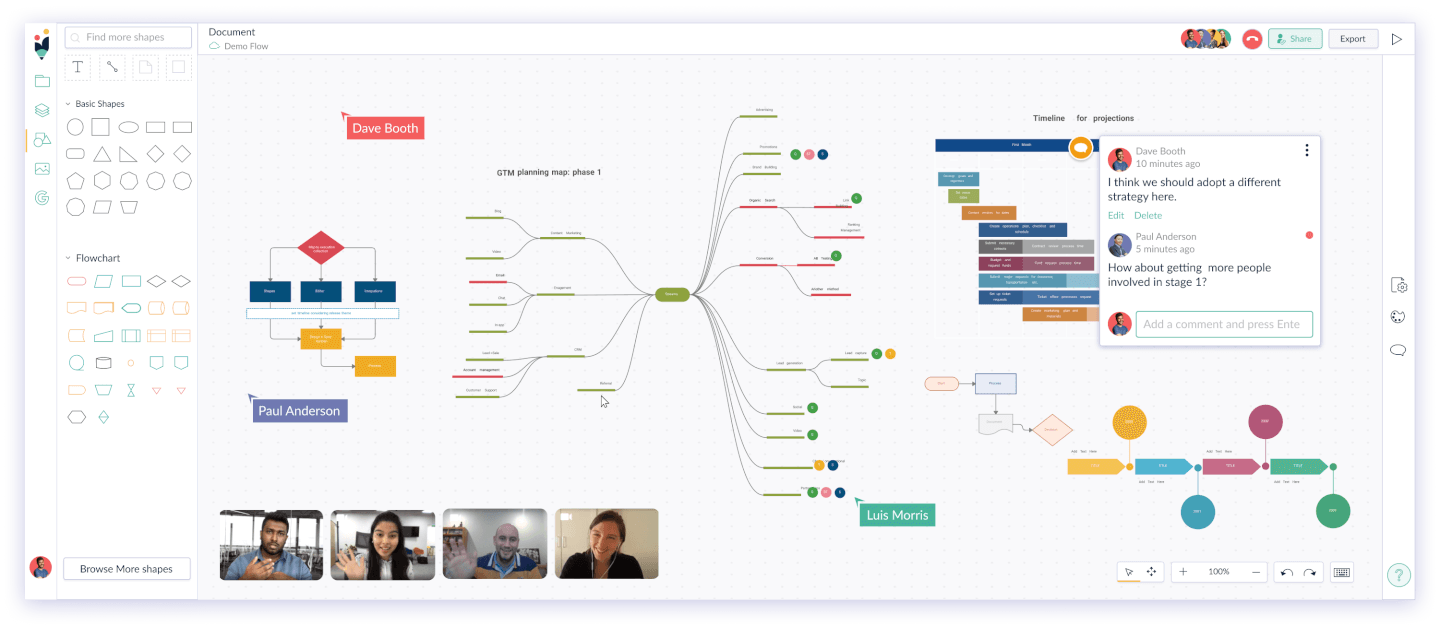
Task: Open the layers panel in left sidebar
Action: 42,110
